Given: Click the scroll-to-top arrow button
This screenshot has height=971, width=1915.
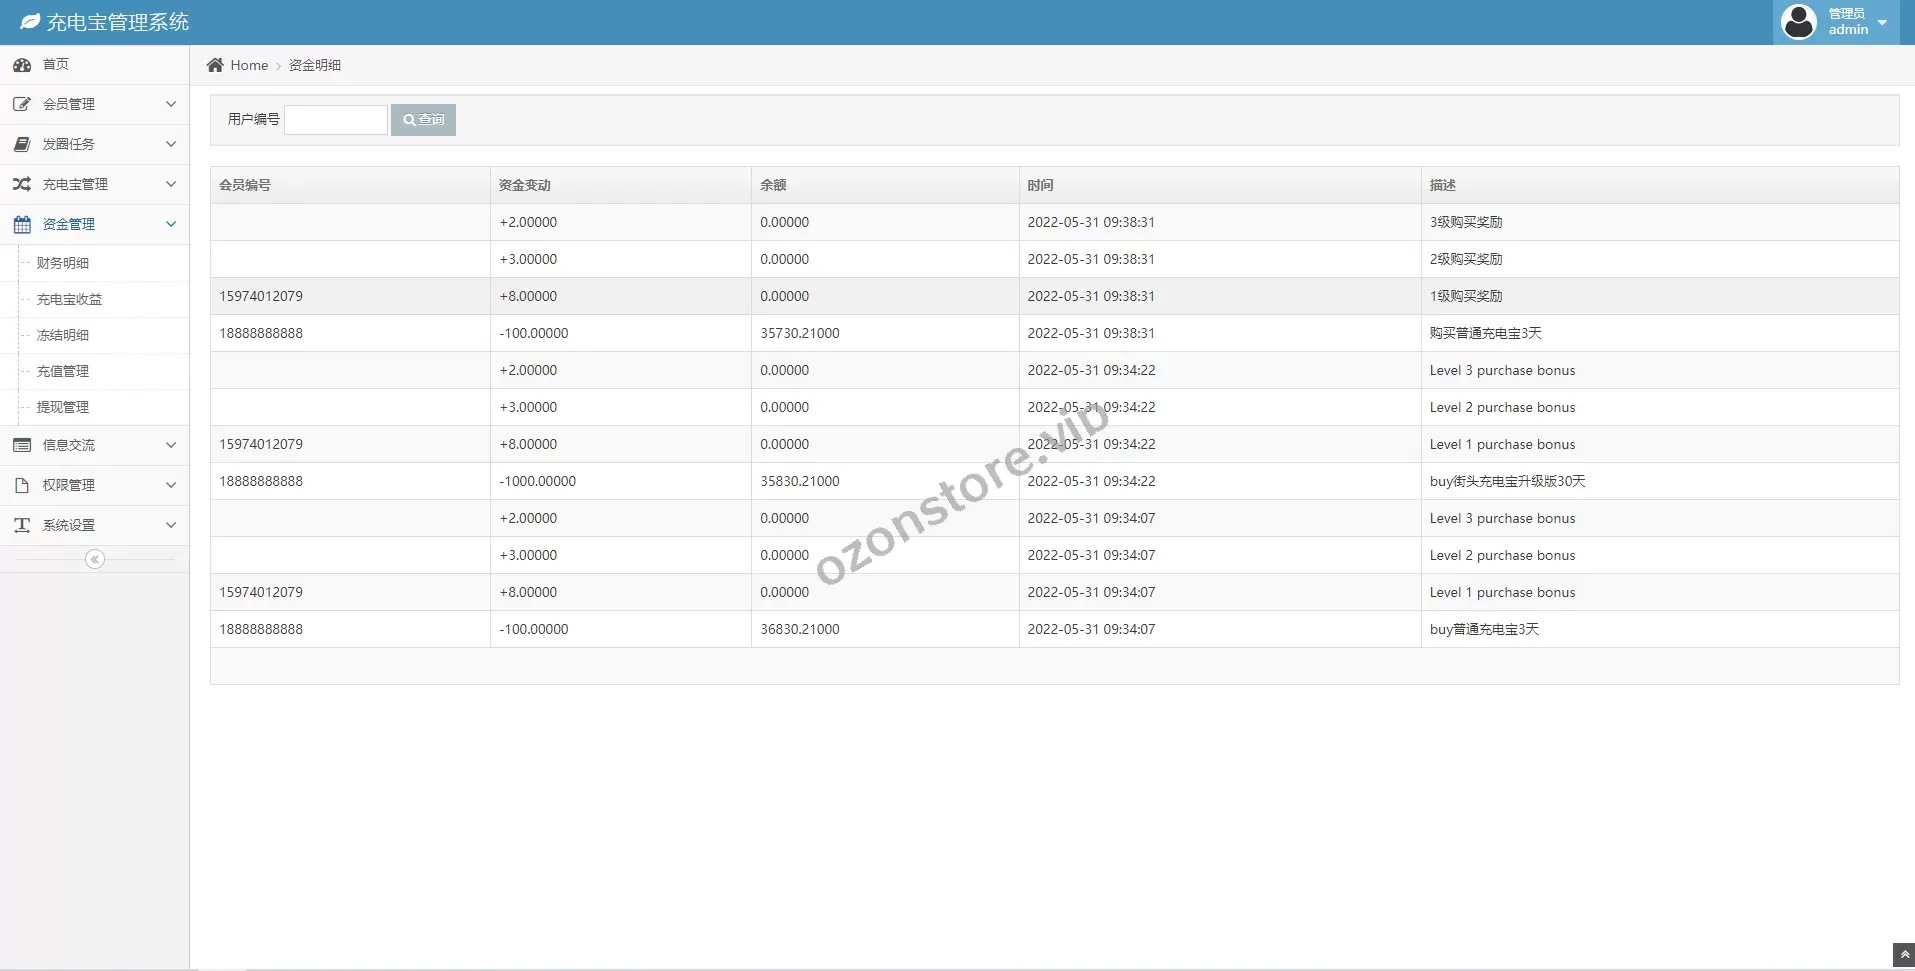Looking at the screenshot, I should click(1904, 955).
